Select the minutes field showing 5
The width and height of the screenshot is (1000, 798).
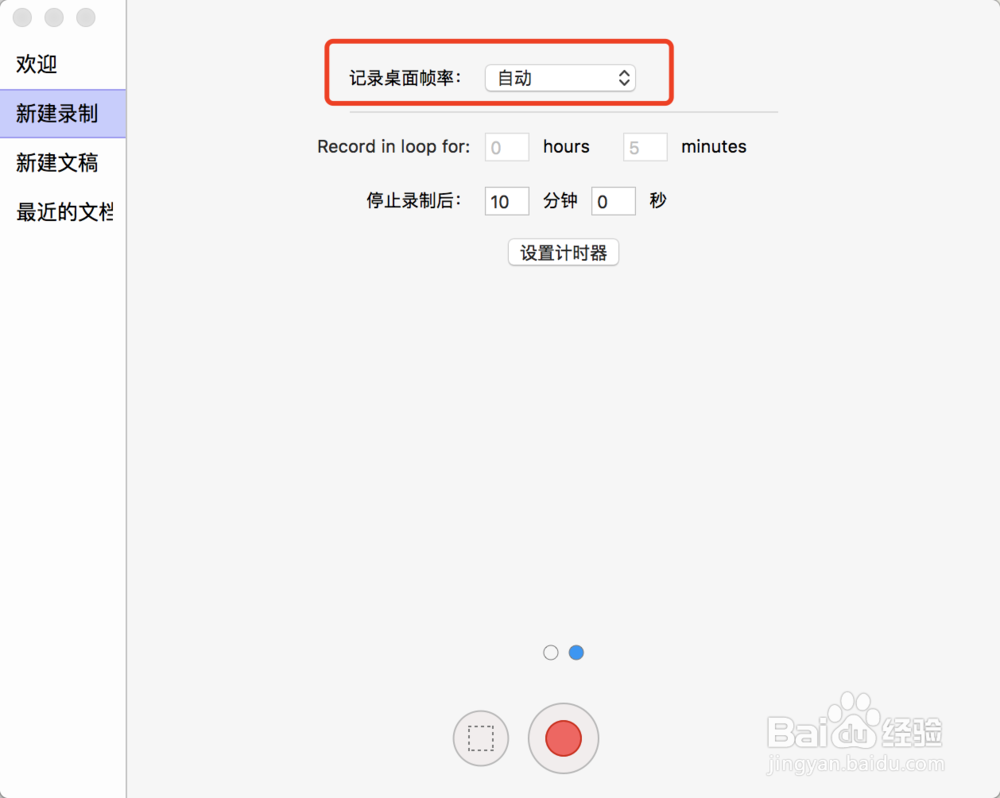point(644,146)
